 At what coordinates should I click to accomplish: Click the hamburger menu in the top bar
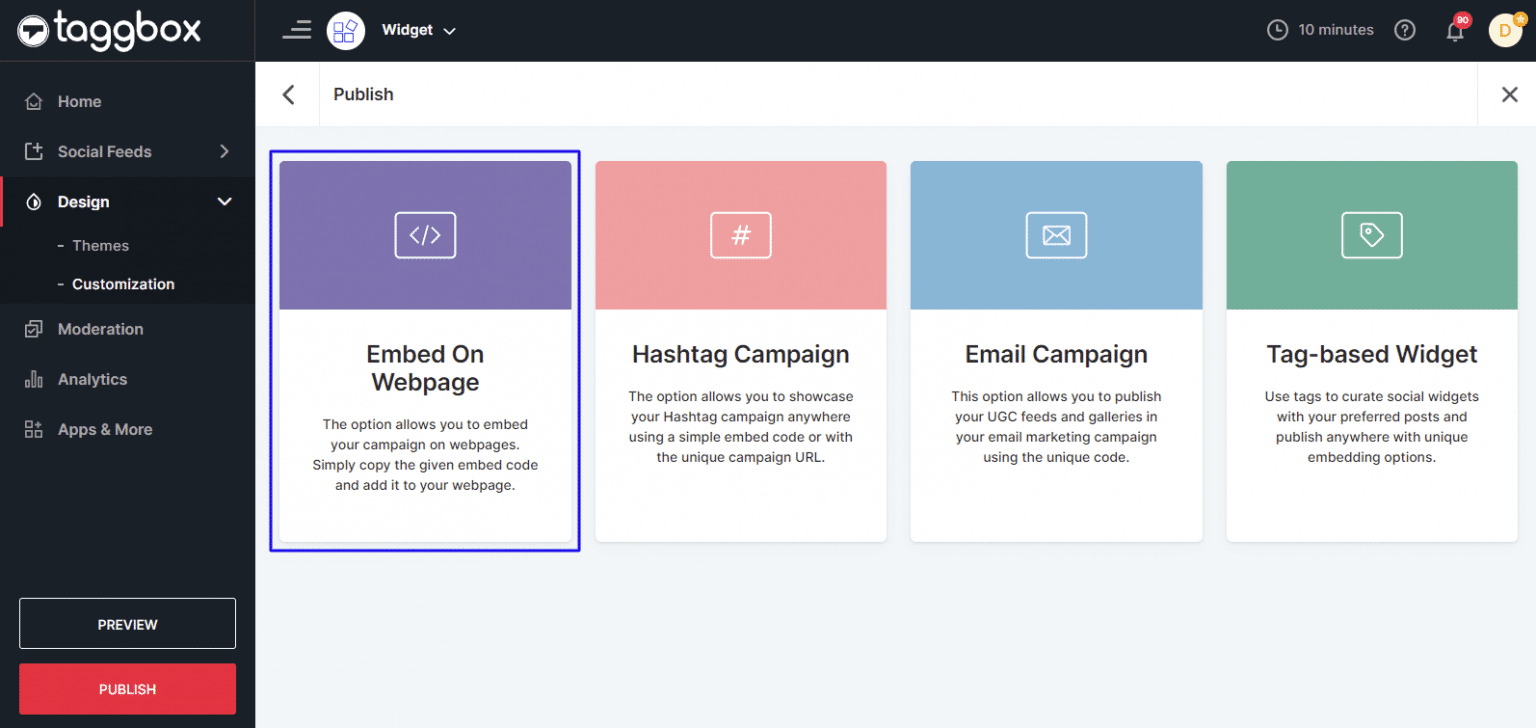pos(297,30)
